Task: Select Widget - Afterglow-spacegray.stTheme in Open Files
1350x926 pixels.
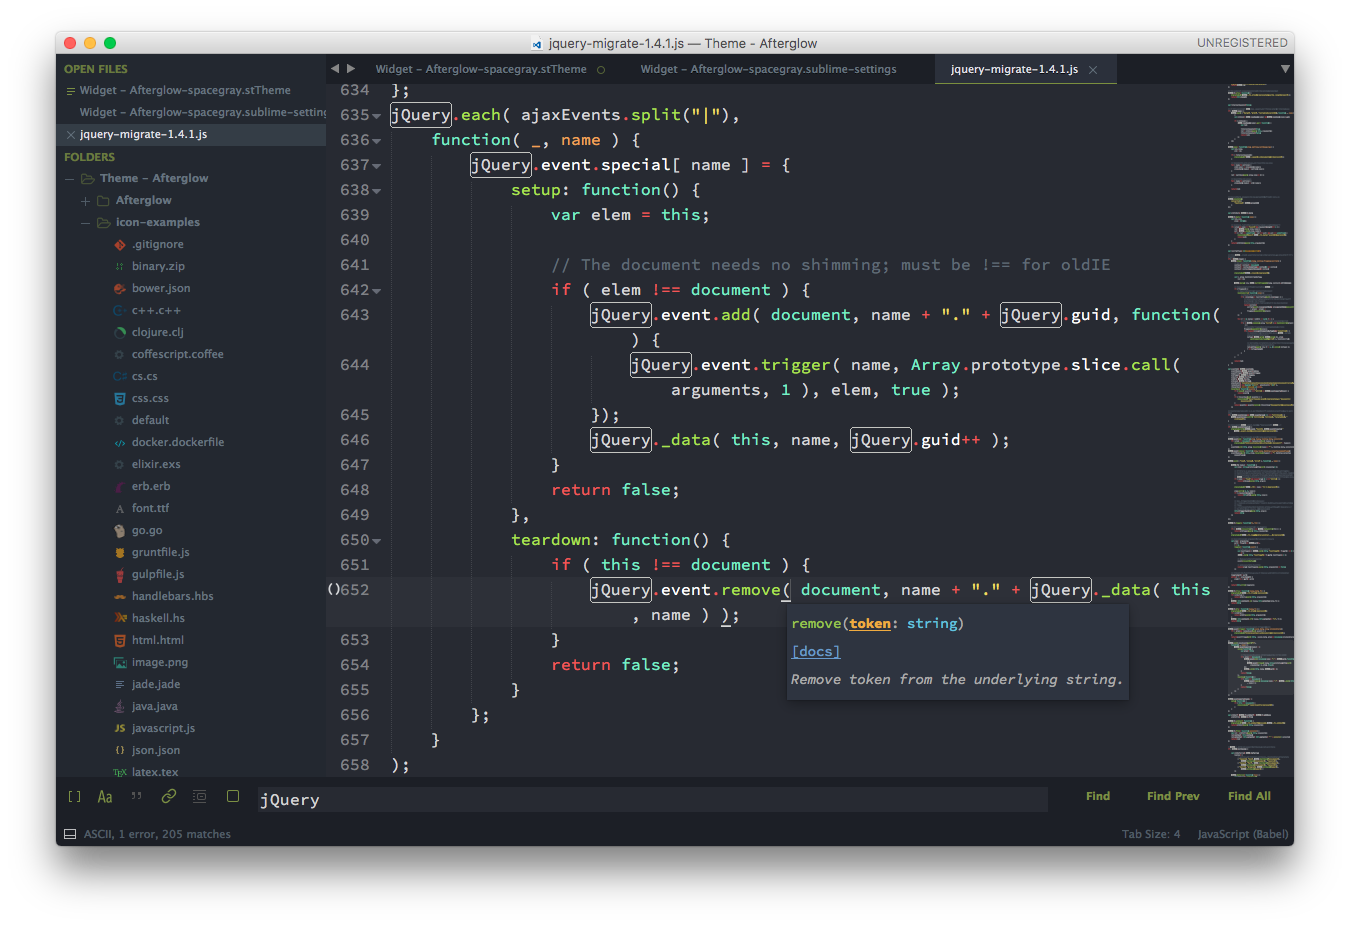Action: coord(185,90)
